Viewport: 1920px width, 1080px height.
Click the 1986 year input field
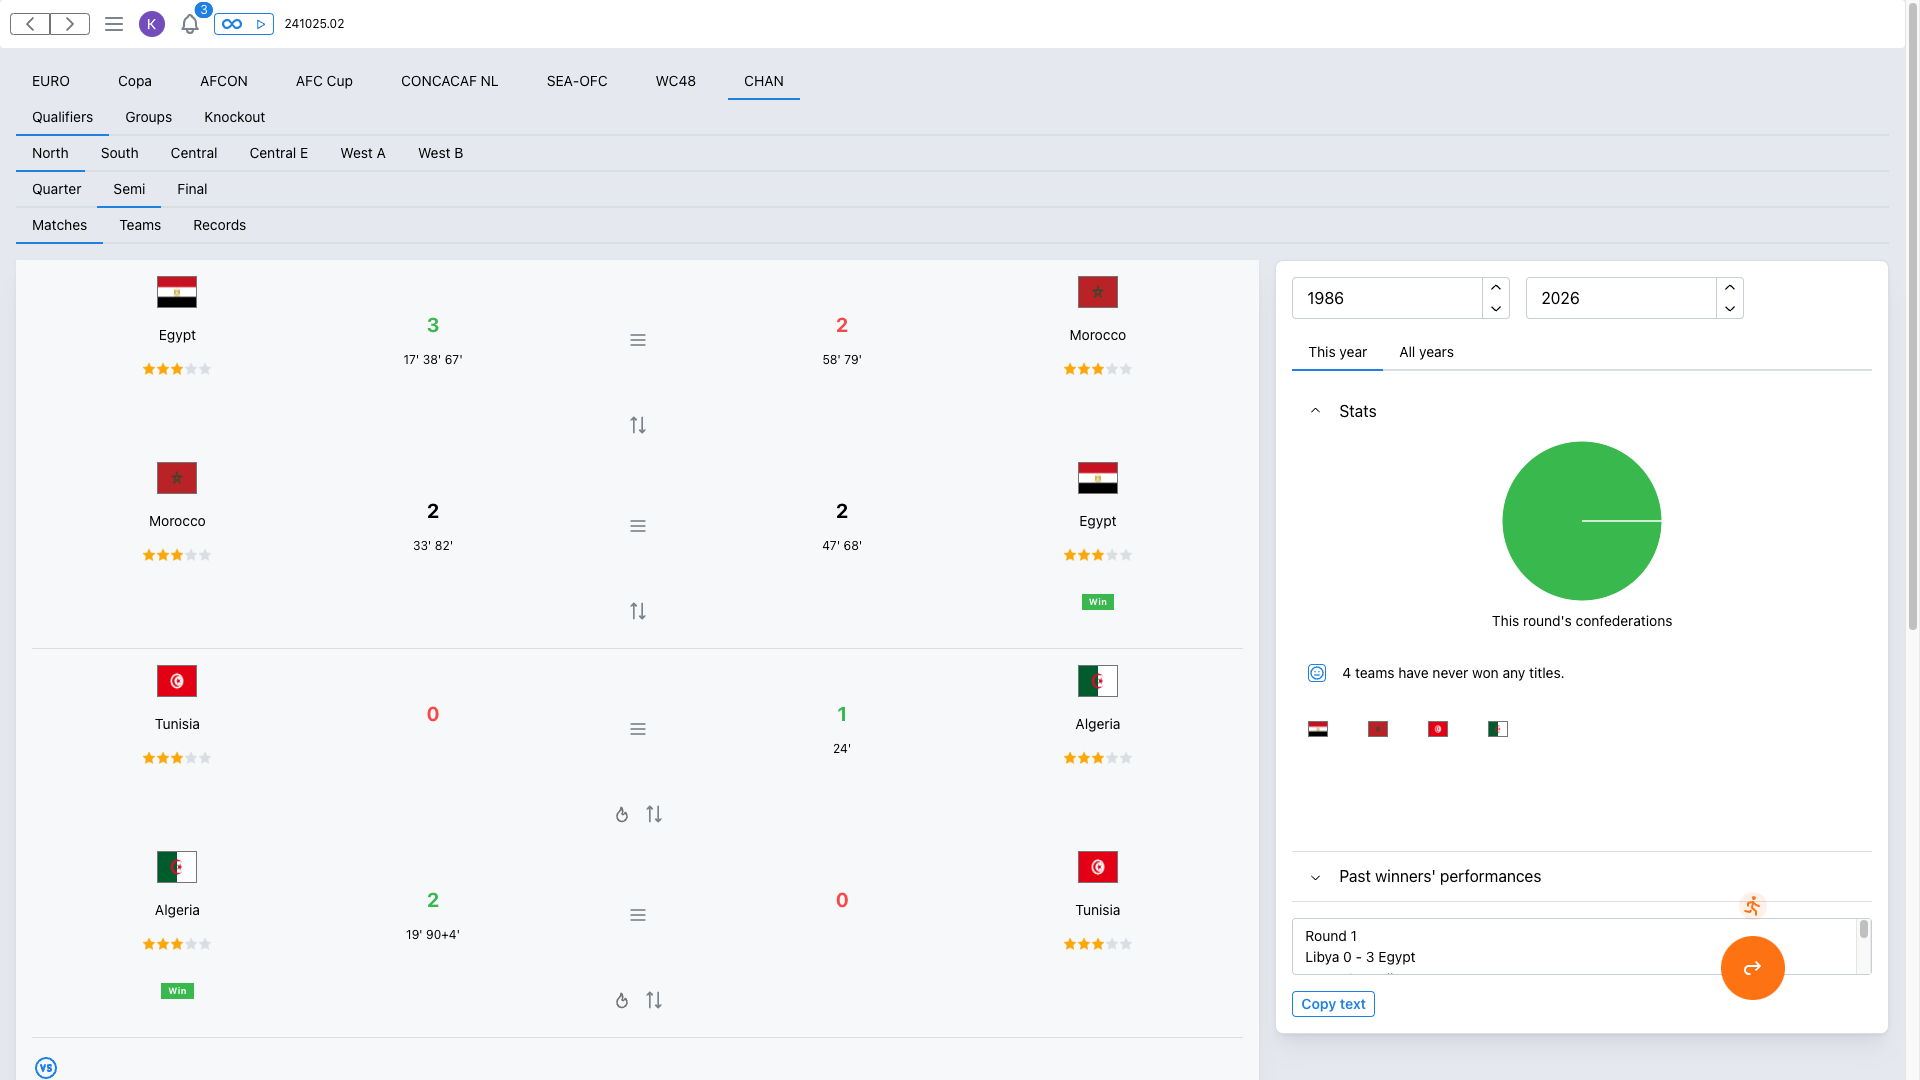tap(1387, 298)
